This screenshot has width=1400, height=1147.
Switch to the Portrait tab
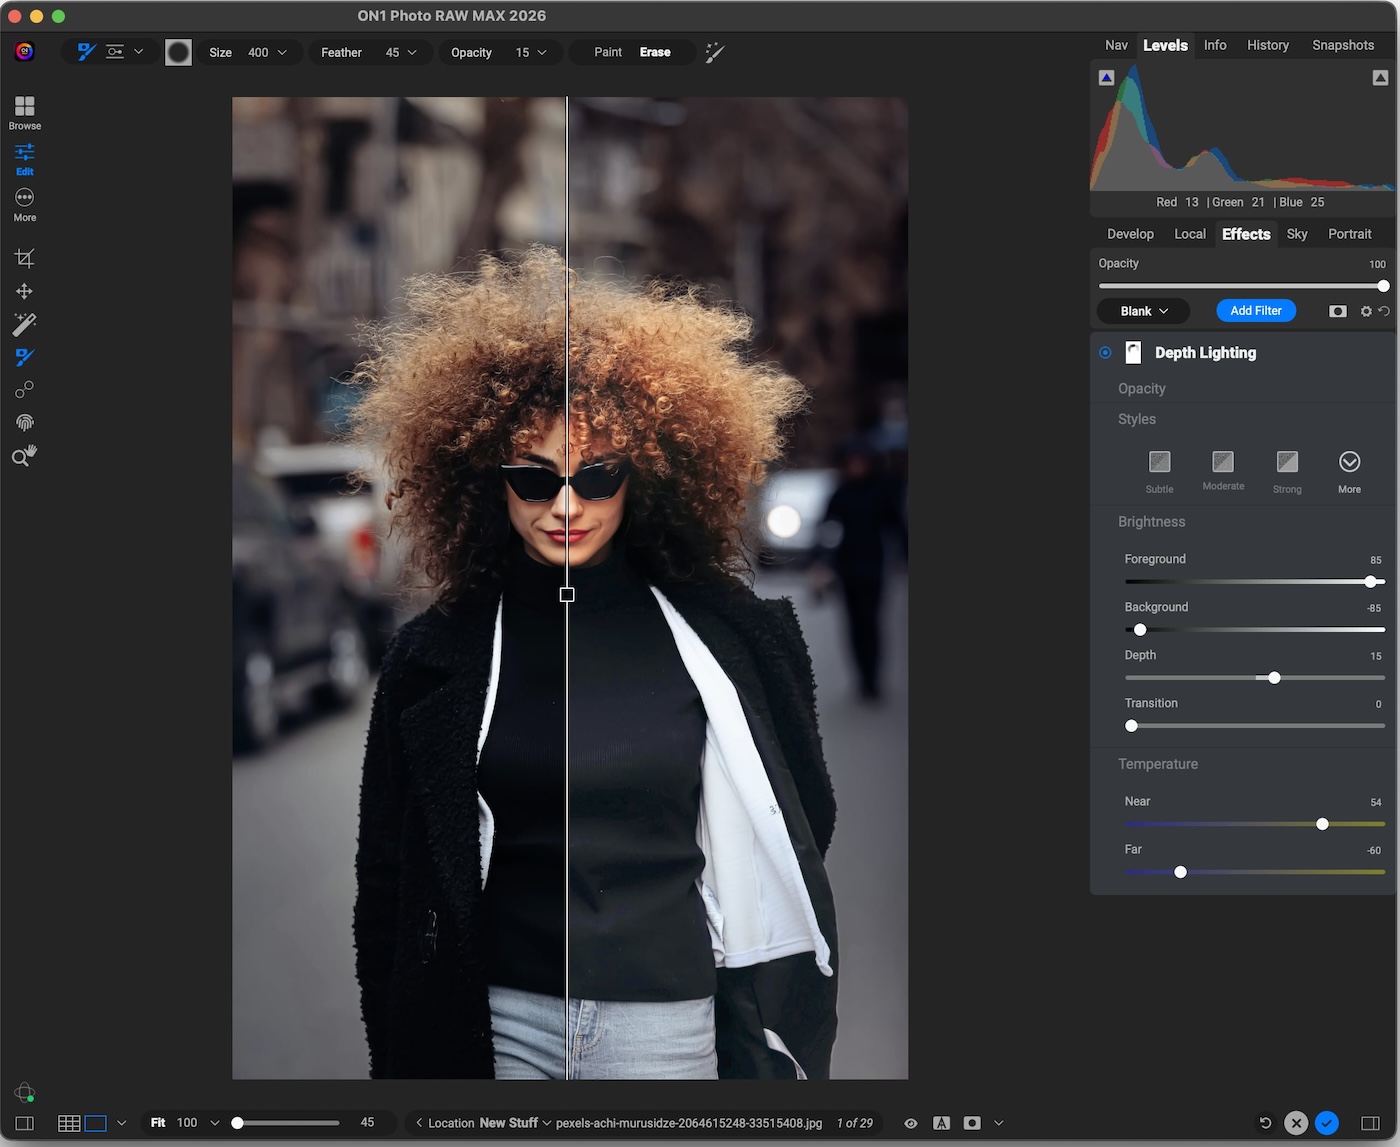1349,234
